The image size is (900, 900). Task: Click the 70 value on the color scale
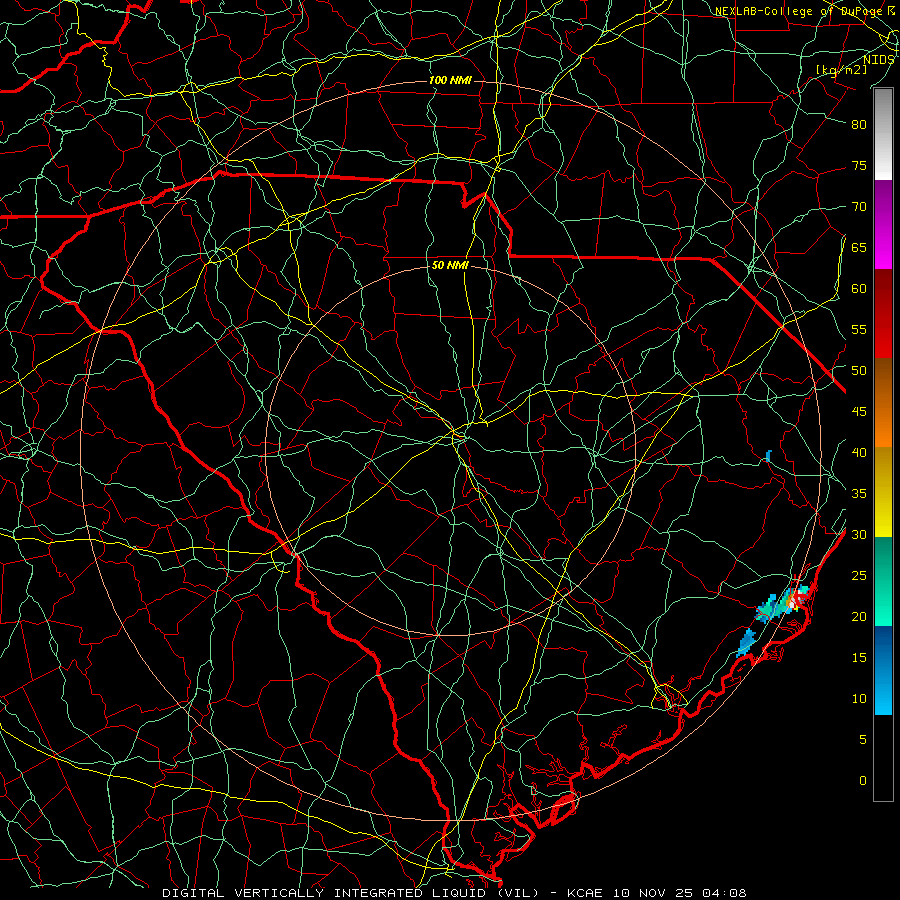coord(859,207)
